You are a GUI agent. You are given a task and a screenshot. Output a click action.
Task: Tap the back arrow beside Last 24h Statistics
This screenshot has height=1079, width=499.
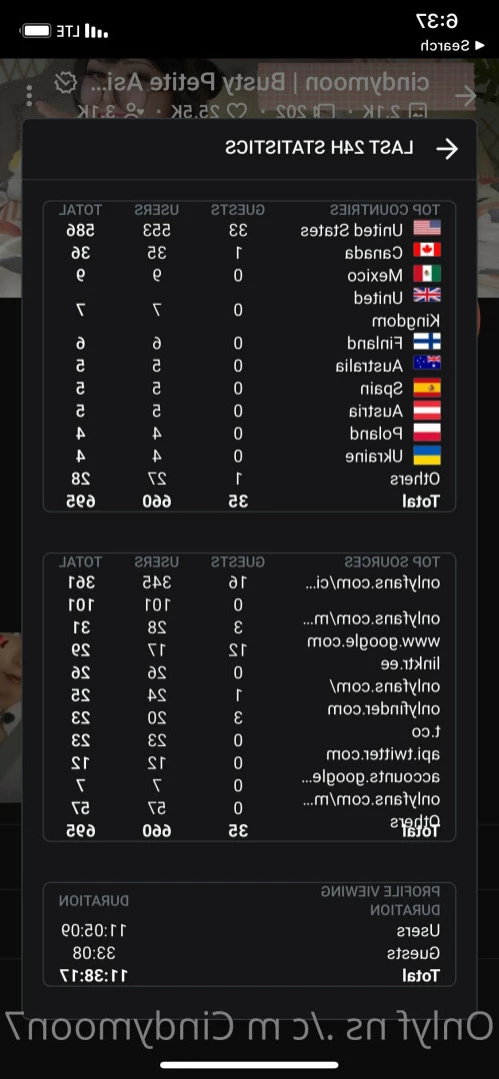click(447, 149)
